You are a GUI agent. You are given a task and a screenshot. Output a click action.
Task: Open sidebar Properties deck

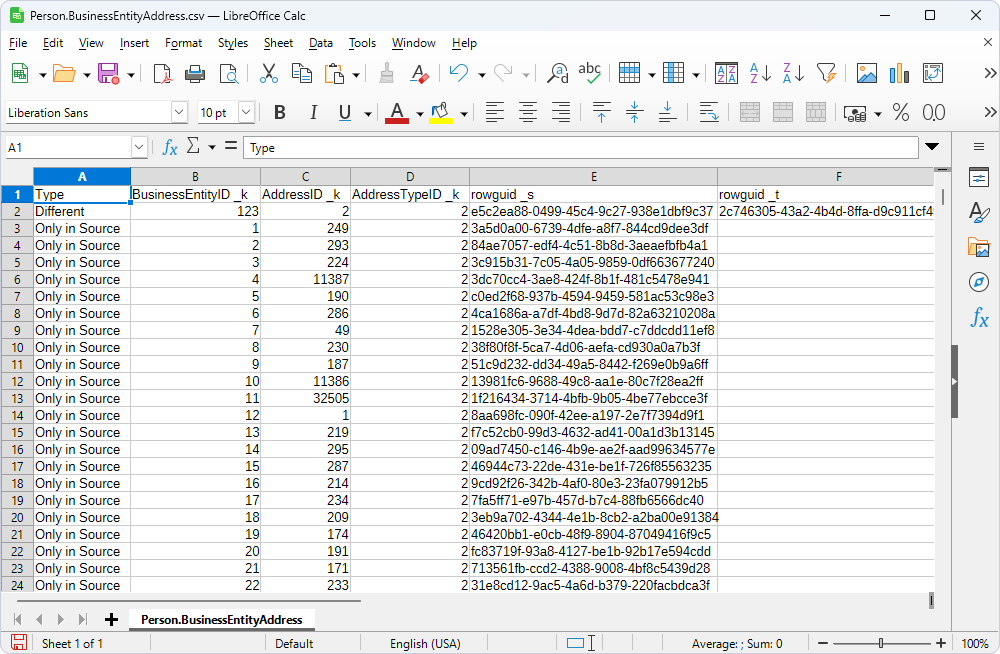[978, 177]
